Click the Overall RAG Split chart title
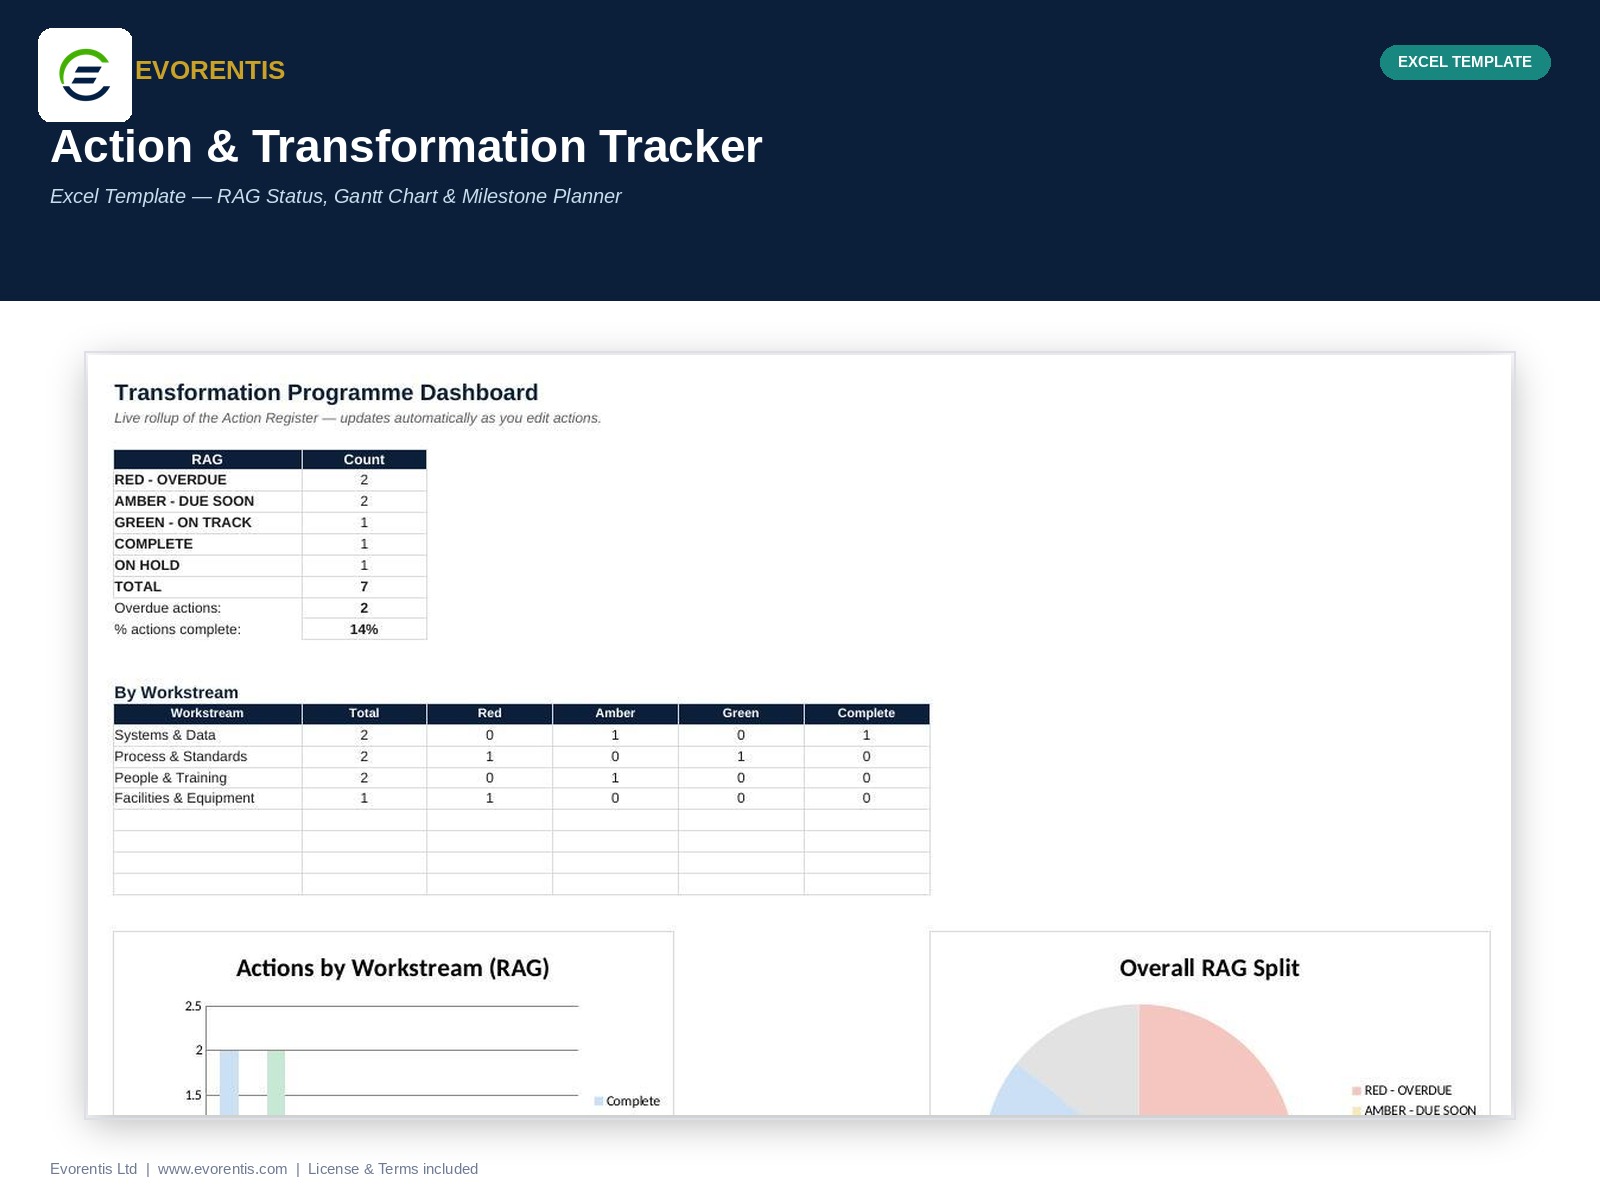 (1209, 968)
